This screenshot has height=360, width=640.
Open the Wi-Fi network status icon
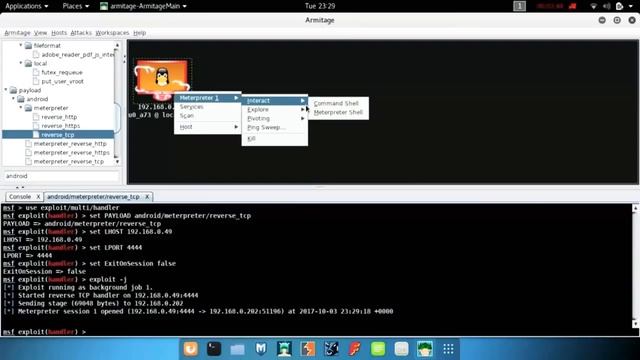tap(594, 6)
